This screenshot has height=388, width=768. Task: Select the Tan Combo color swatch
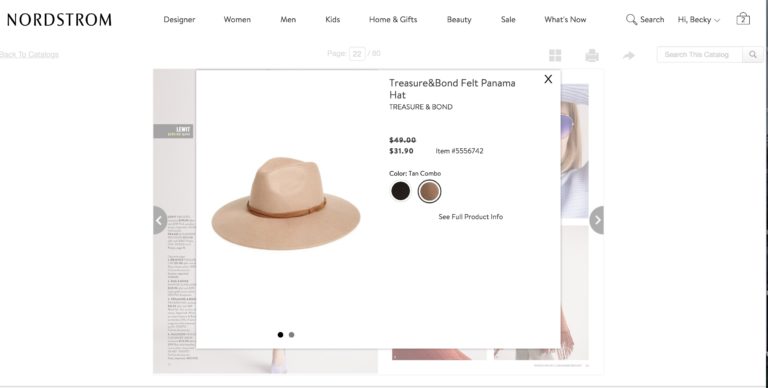(430, 191)
